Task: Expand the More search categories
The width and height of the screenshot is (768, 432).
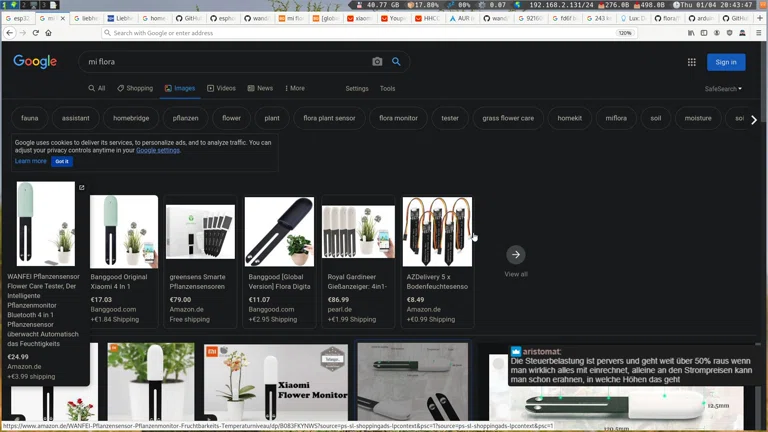Action: click(x=295, y=88)
